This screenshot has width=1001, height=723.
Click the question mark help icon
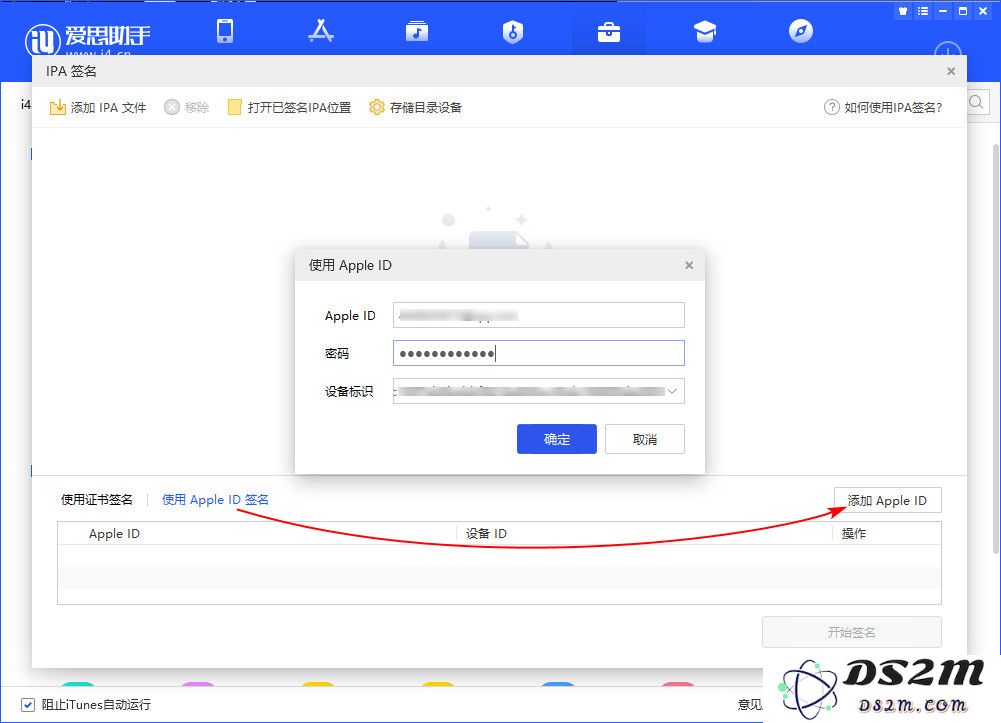pyautogui.click(x=831, y=107)
